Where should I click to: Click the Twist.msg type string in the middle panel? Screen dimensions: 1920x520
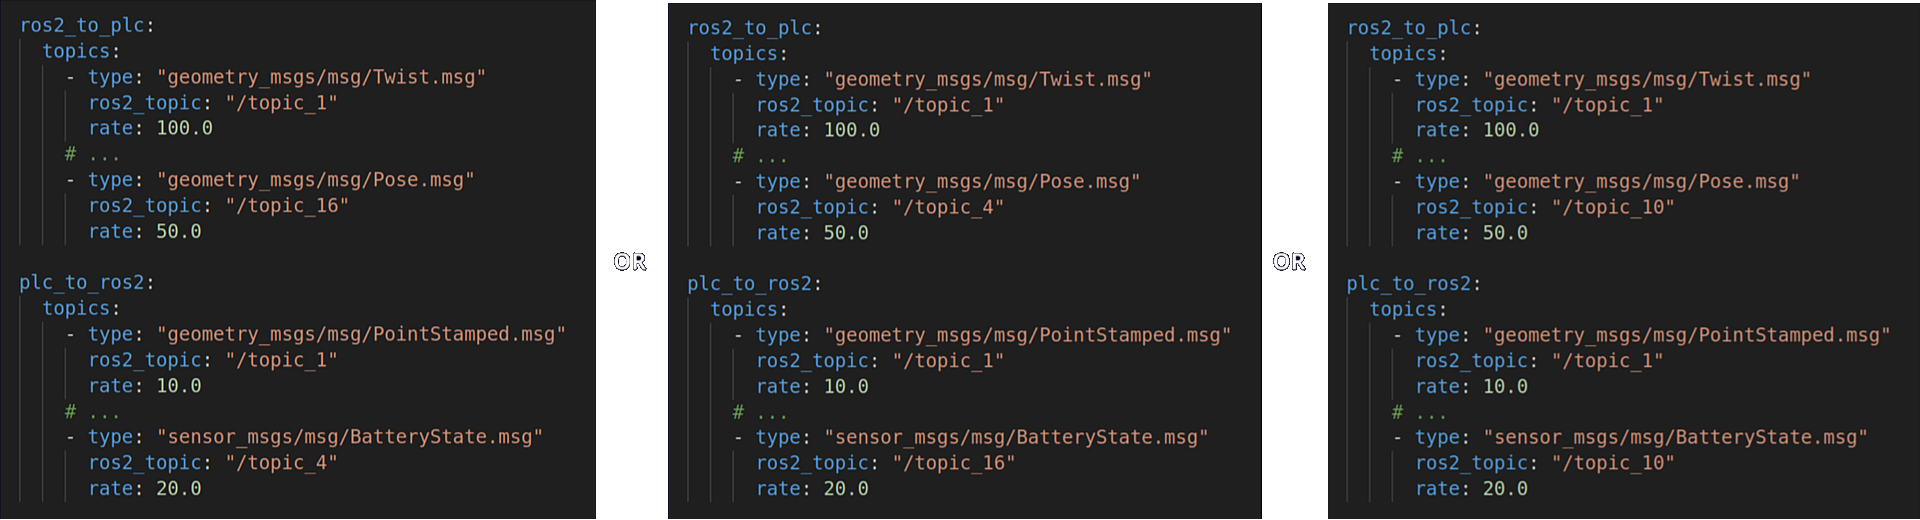pos(988,79)
